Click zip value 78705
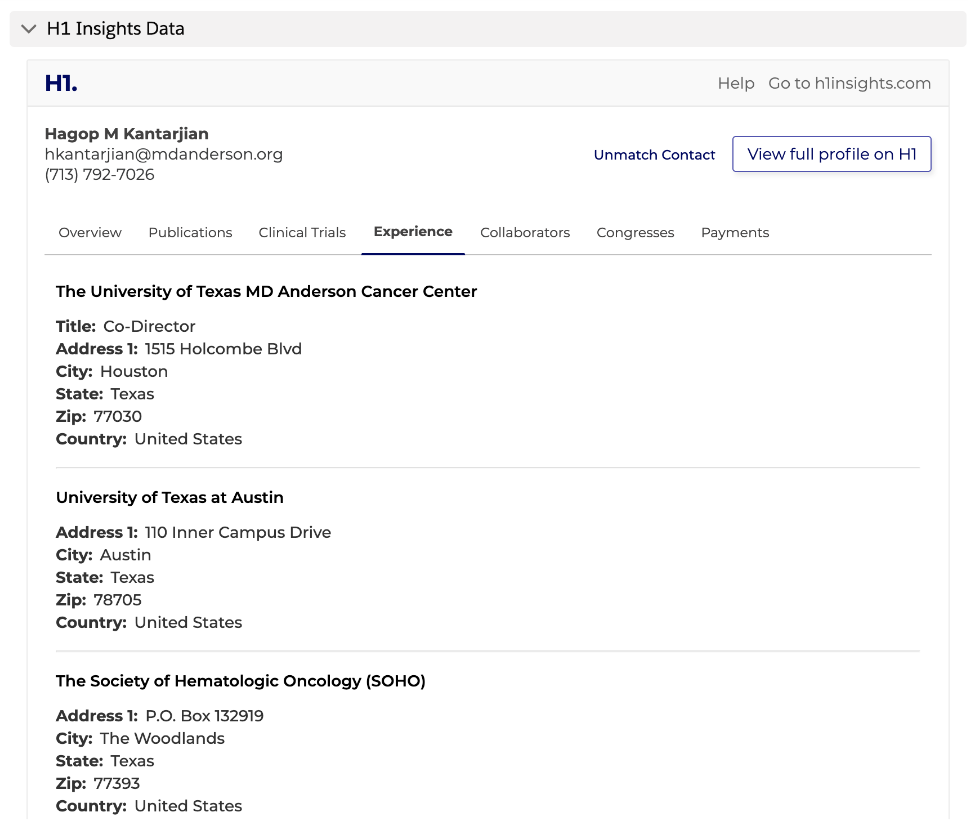Image resolution: width=968 pixels, height=828 pixels. click(x=117, y=600)
